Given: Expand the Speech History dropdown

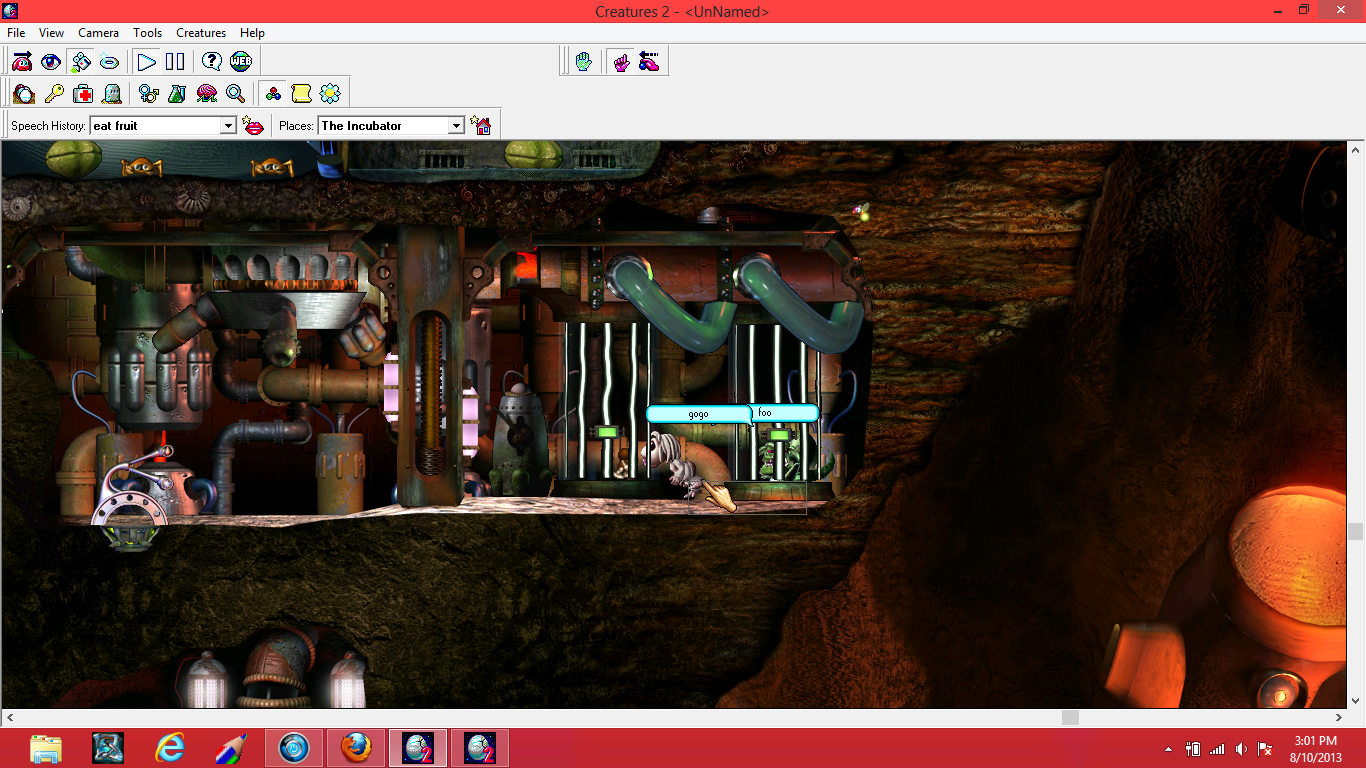Looking at the screenshot, I should click(x=228, y=126).
